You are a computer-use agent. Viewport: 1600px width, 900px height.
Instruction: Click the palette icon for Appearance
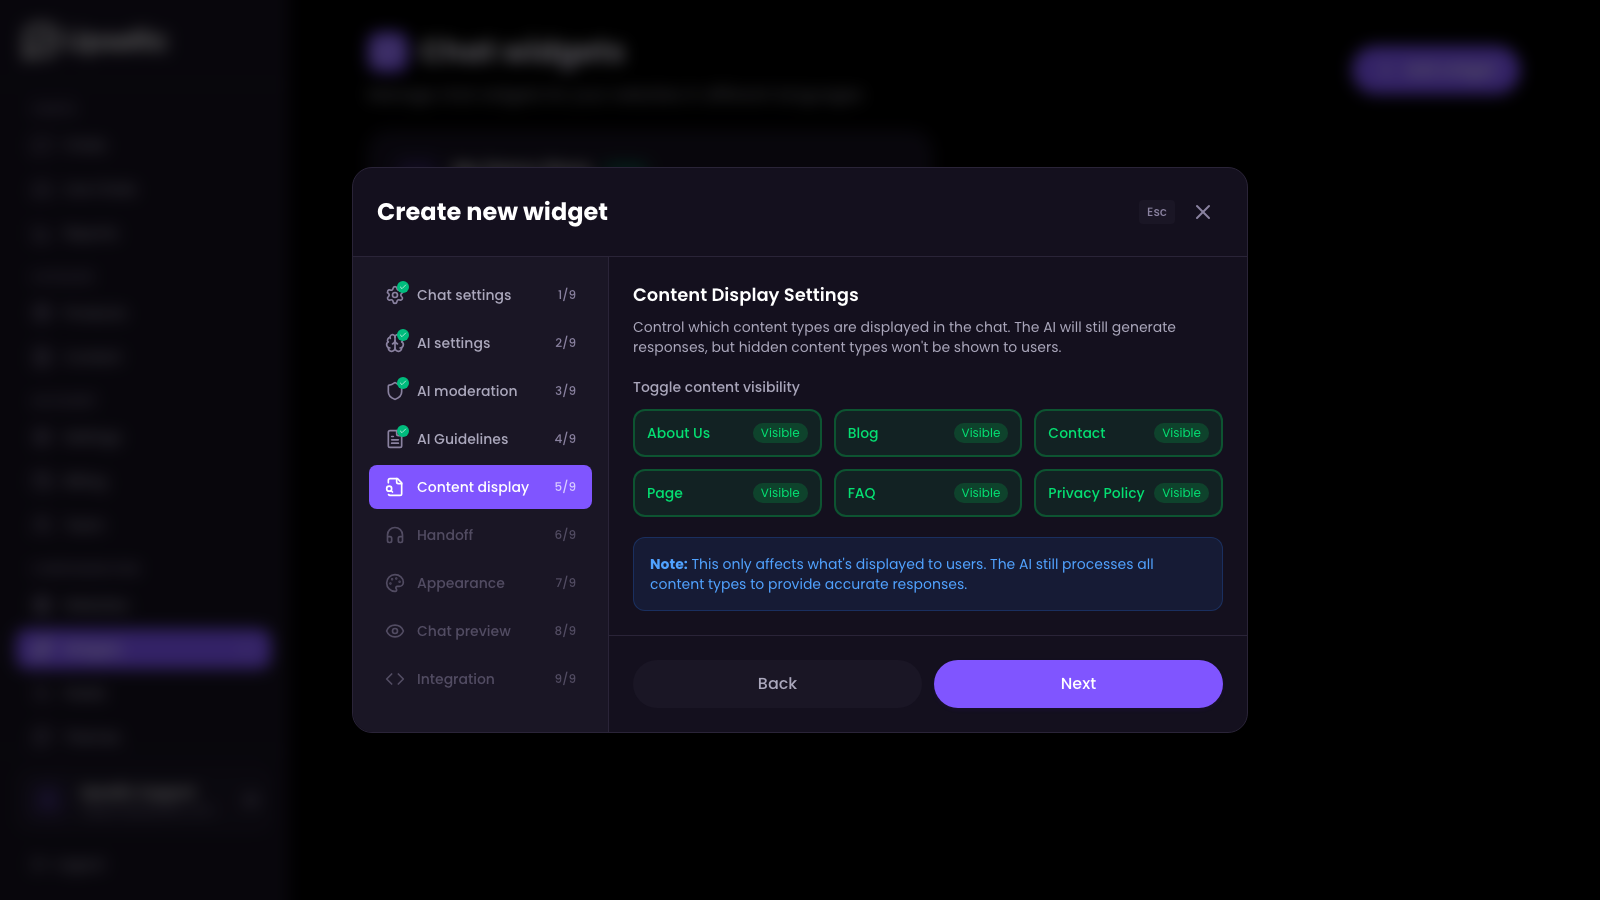[x=396, y=583]
